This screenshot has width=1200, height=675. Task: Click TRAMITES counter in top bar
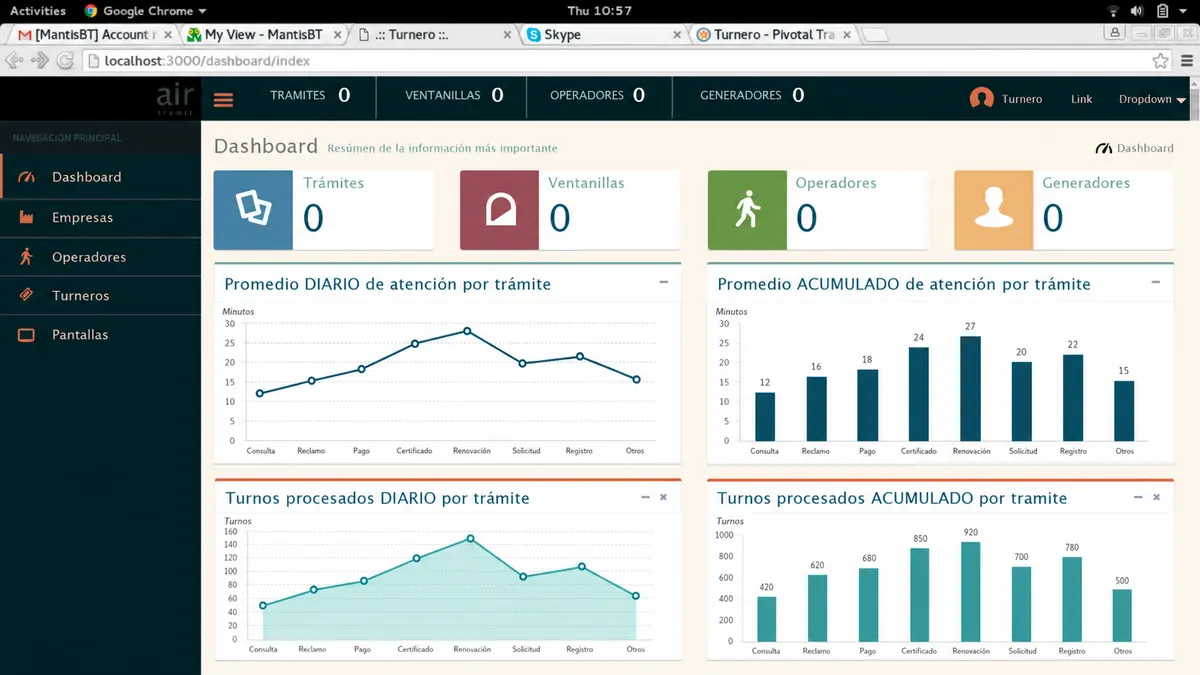tap(310, 96)
